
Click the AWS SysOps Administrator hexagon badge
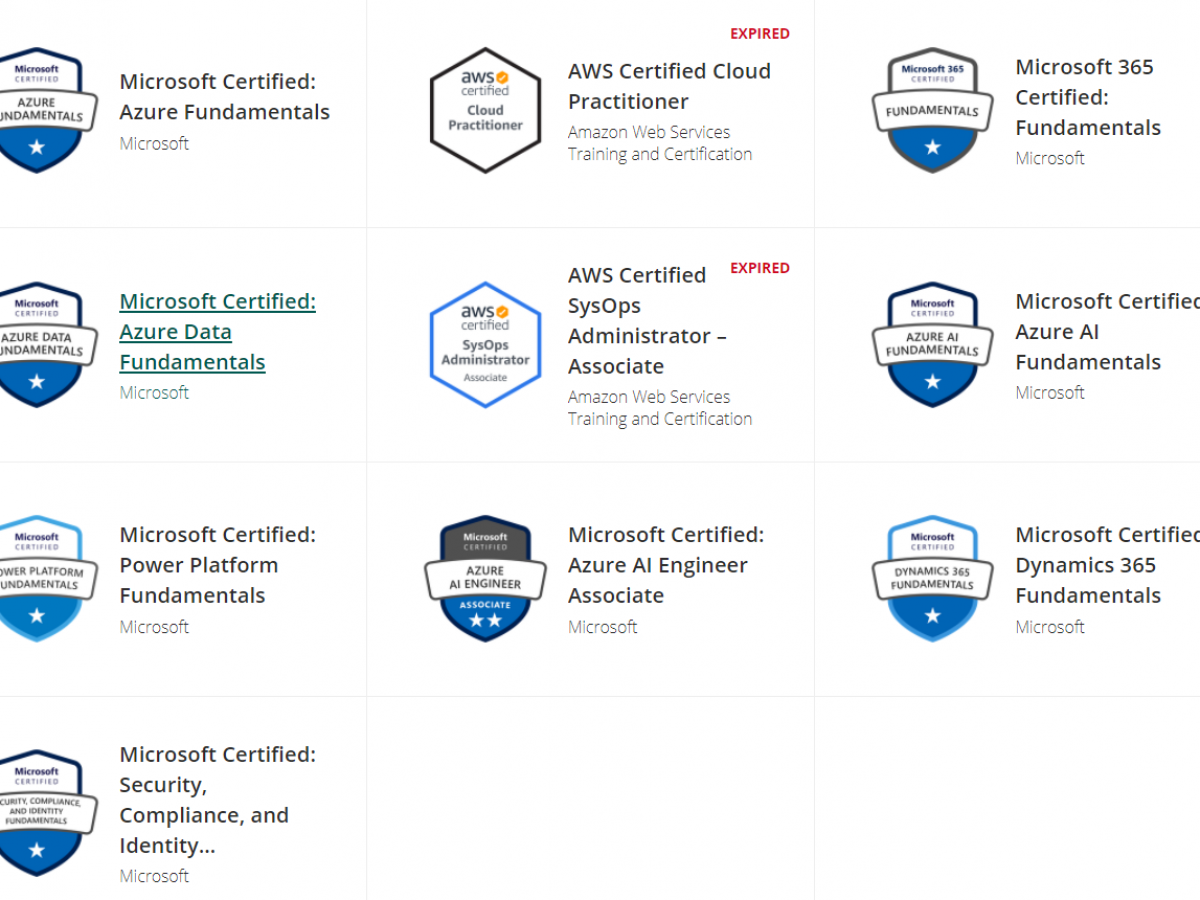pos(485,344)
